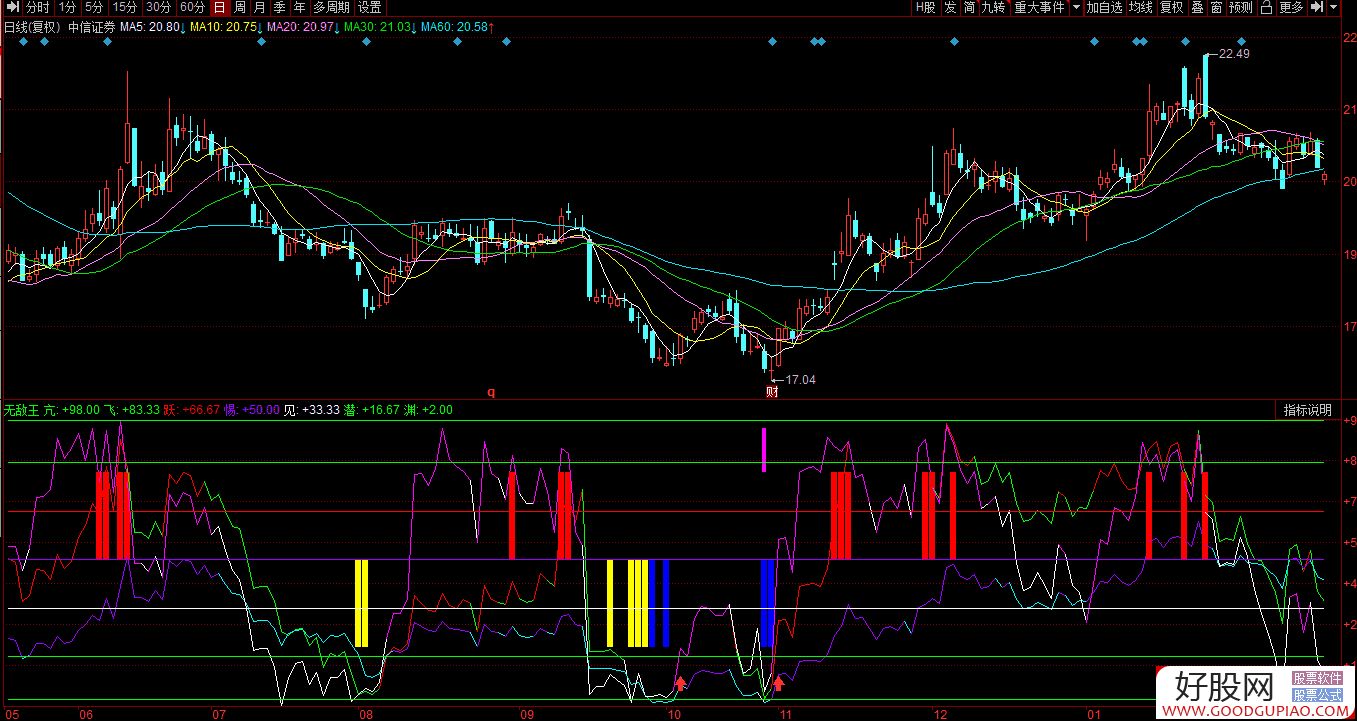The image size is (1357, 721).
Task: Click the MA20: 20.97 value label
Action: pyautogui.click(x=301, y=27)
